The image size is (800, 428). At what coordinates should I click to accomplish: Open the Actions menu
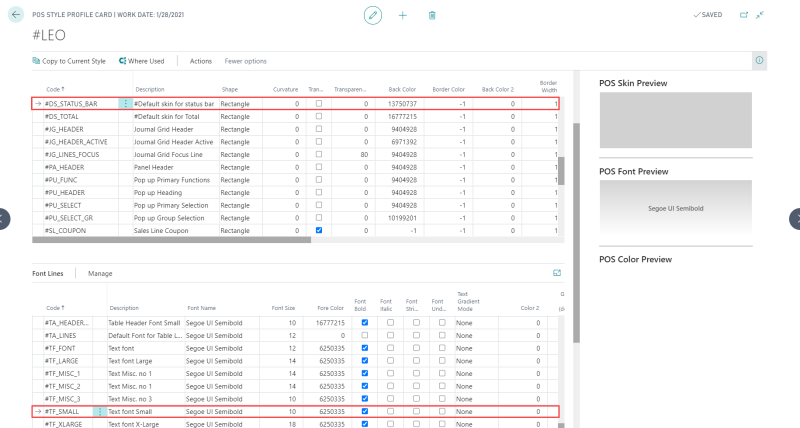click(201, 61)
